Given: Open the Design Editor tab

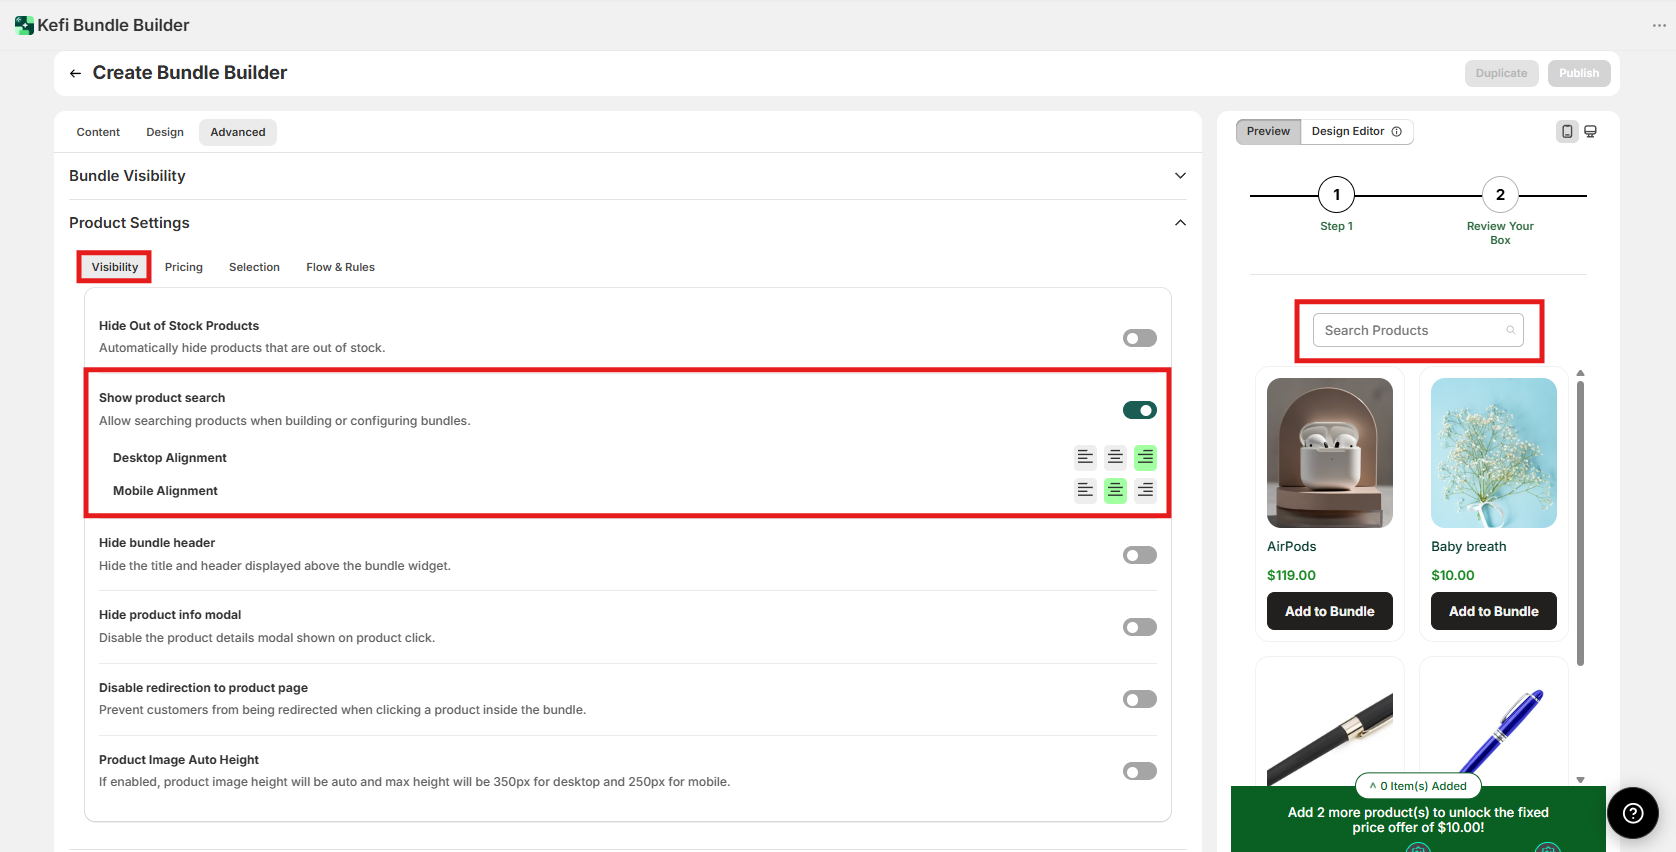Looking at the screenshot, I should (x=1357, y=132).
